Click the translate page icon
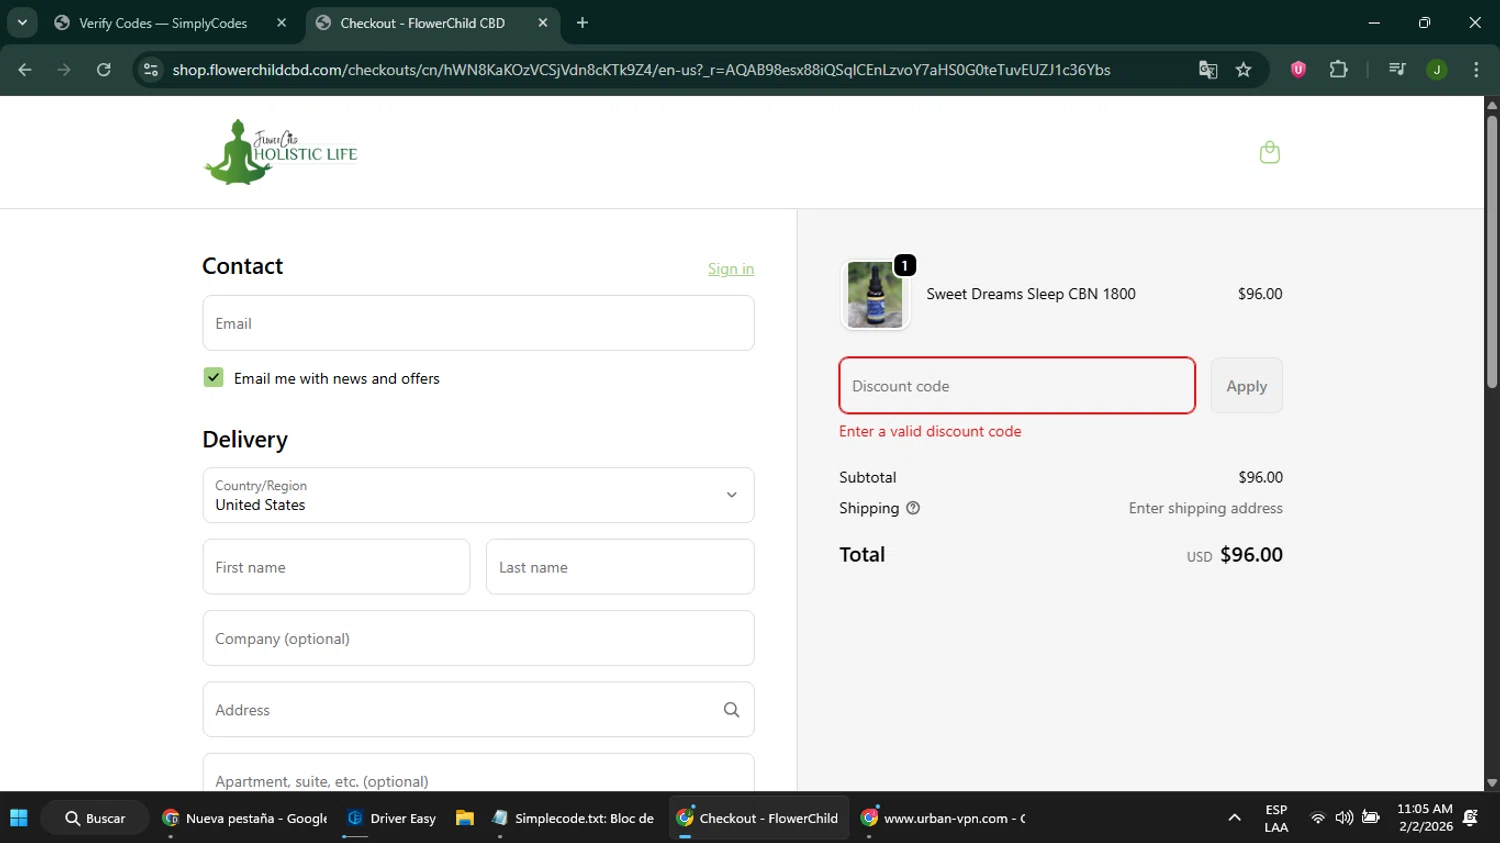Viewport: 1500px width, 843px height. coord(1208,70)
